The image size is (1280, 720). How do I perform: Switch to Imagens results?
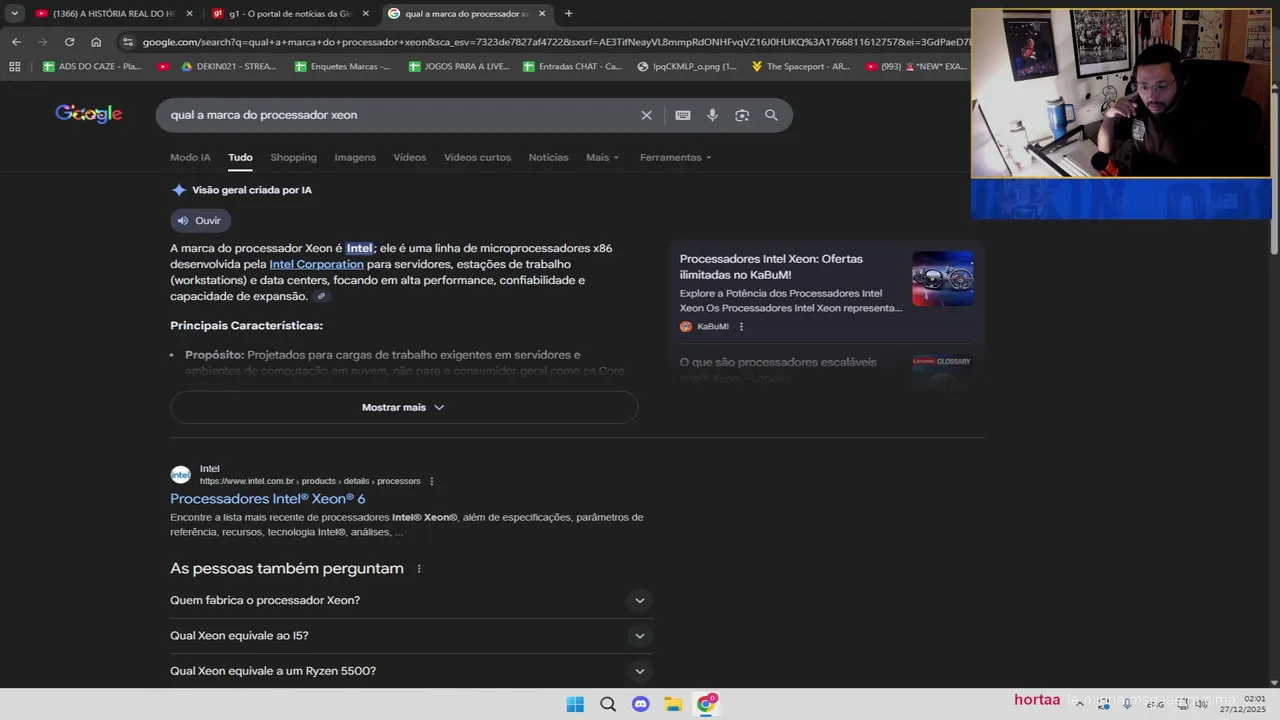[x=355, y=157]
